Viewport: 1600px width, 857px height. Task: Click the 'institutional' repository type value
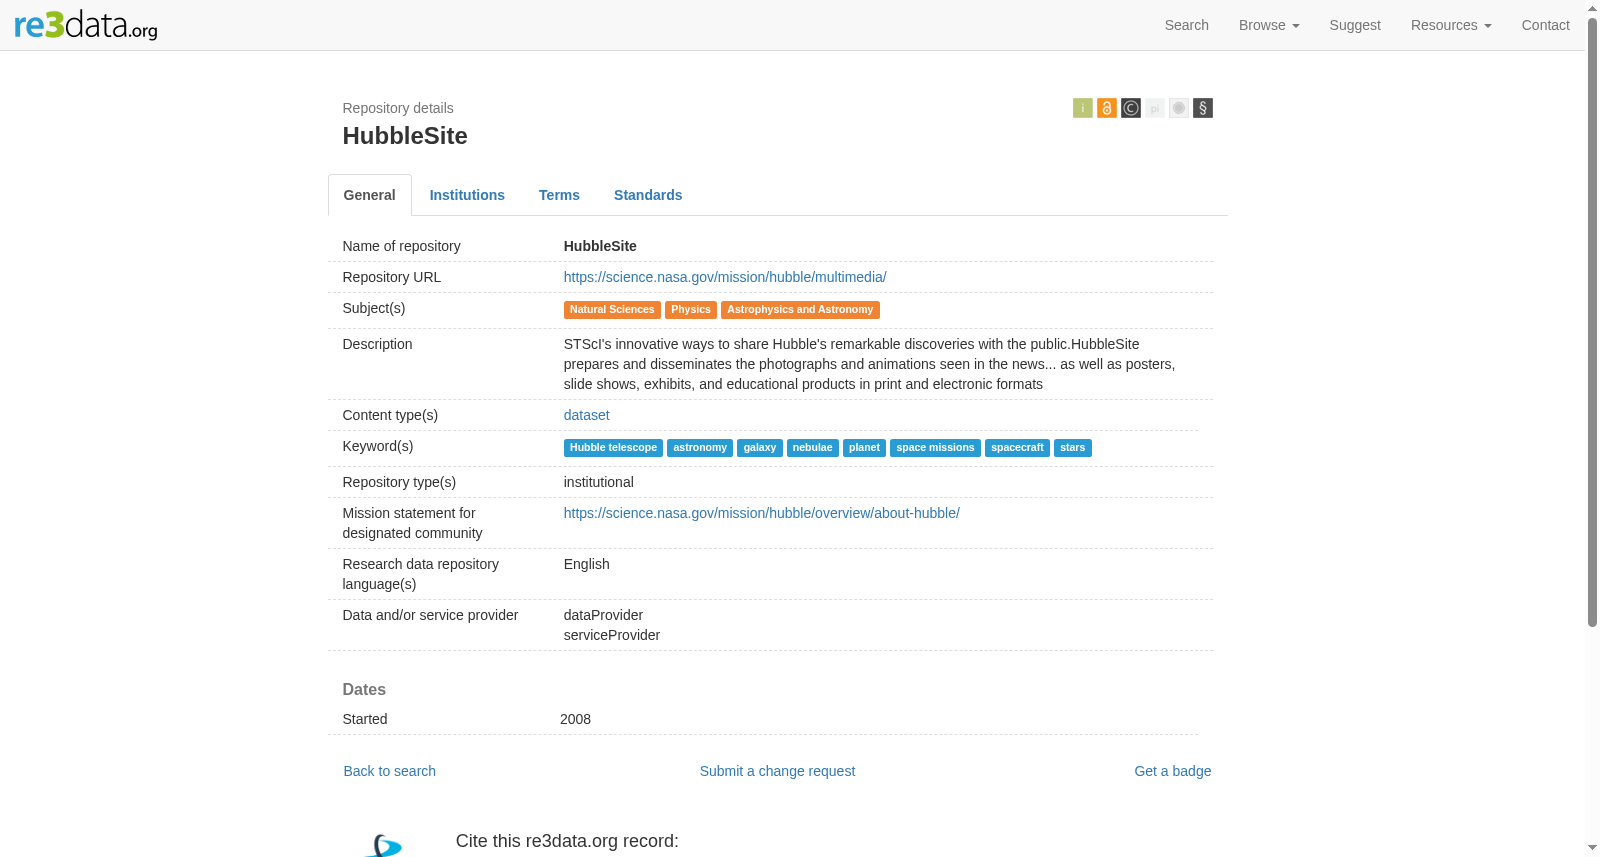point(599,482)
